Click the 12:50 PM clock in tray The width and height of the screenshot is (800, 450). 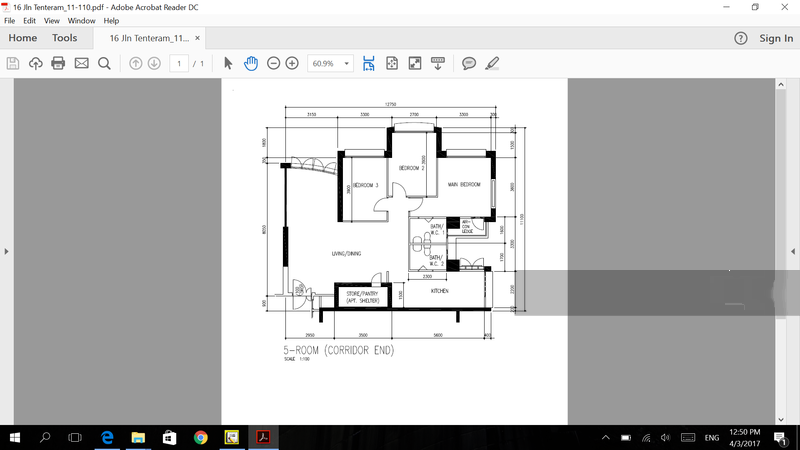point(744,432)
